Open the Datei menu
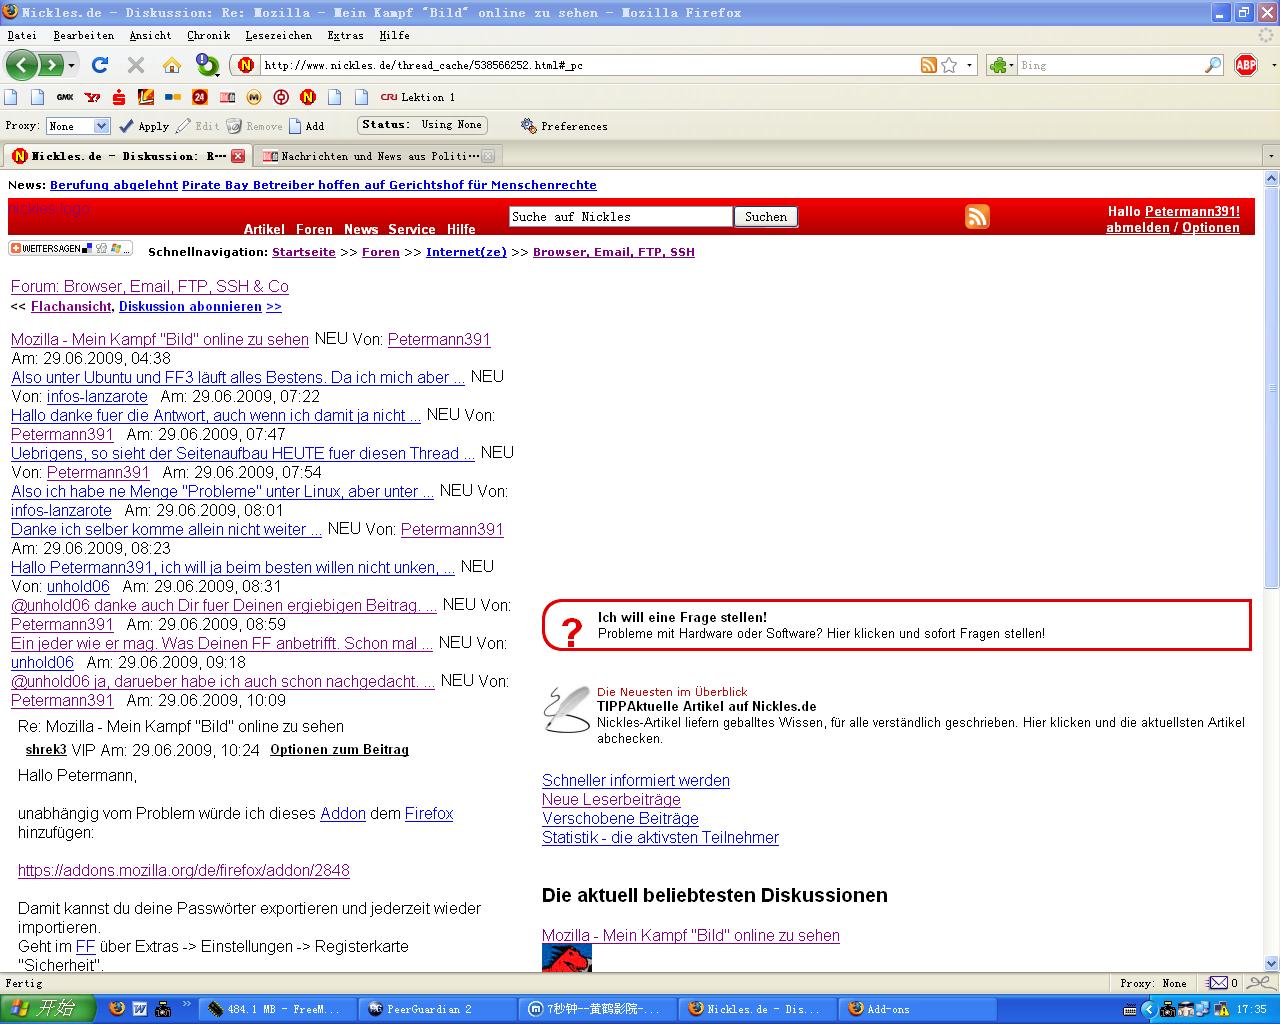The image size is (1280, 1024). click(22, 35)
